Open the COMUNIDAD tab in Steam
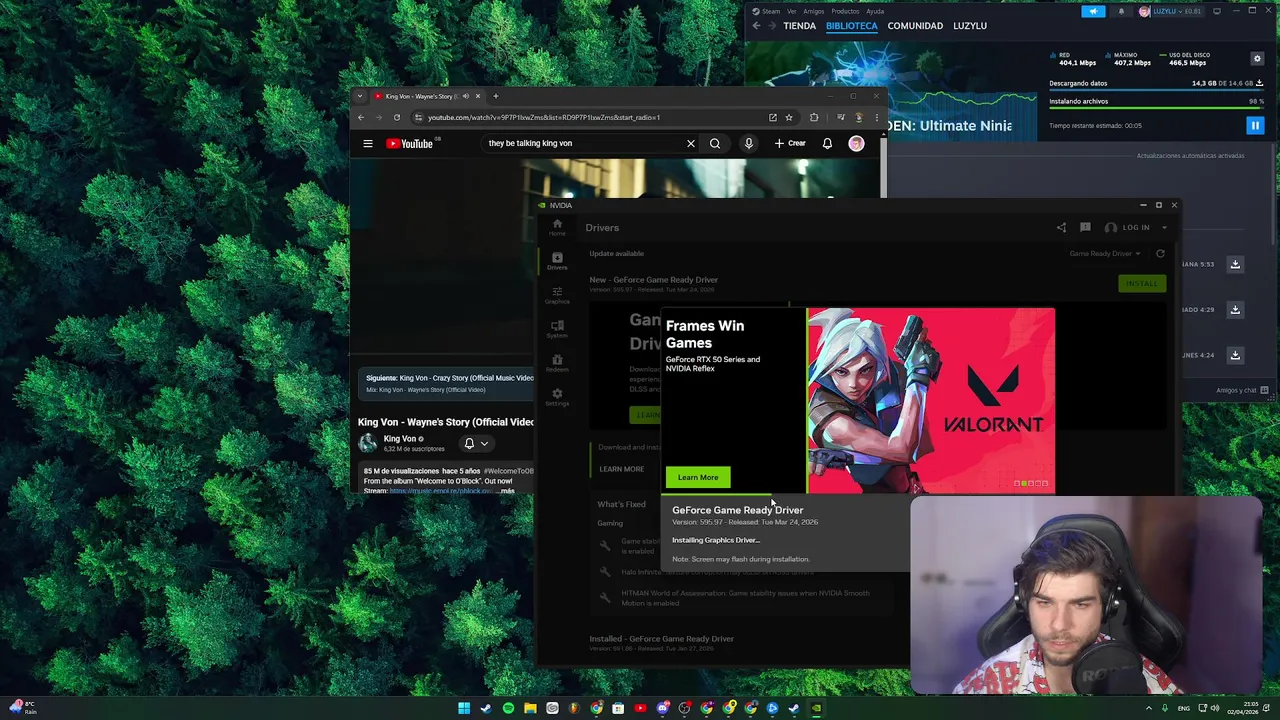 click(915, 26)
